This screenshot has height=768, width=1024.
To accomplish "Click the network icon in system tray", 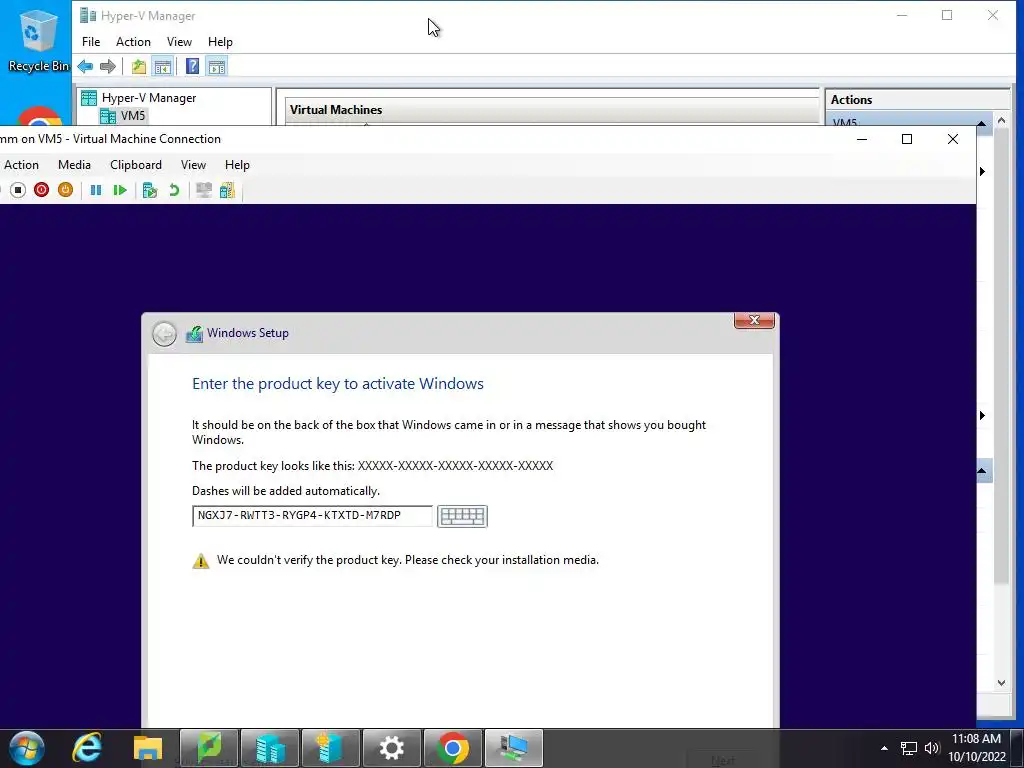I will coord(908,748).
